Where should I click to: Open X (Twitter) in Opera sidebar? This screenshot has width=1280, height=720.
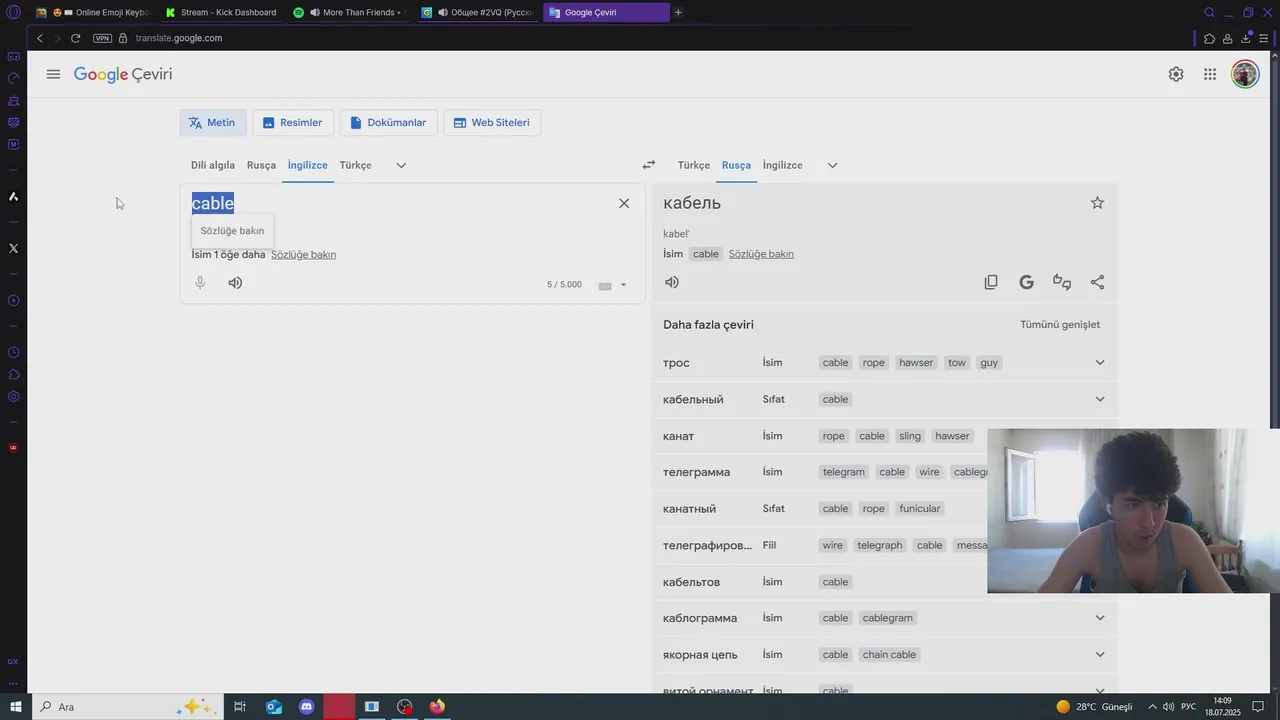[13, 248]
